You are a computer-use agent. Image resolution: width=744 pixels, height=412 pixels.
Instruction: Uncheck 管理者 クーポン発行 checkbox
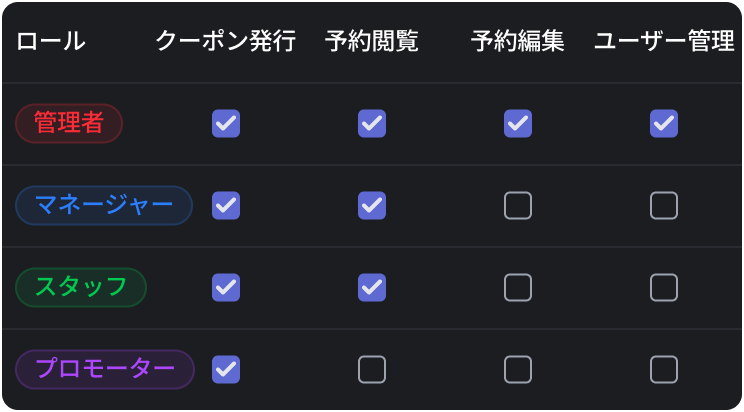[226, 124]
